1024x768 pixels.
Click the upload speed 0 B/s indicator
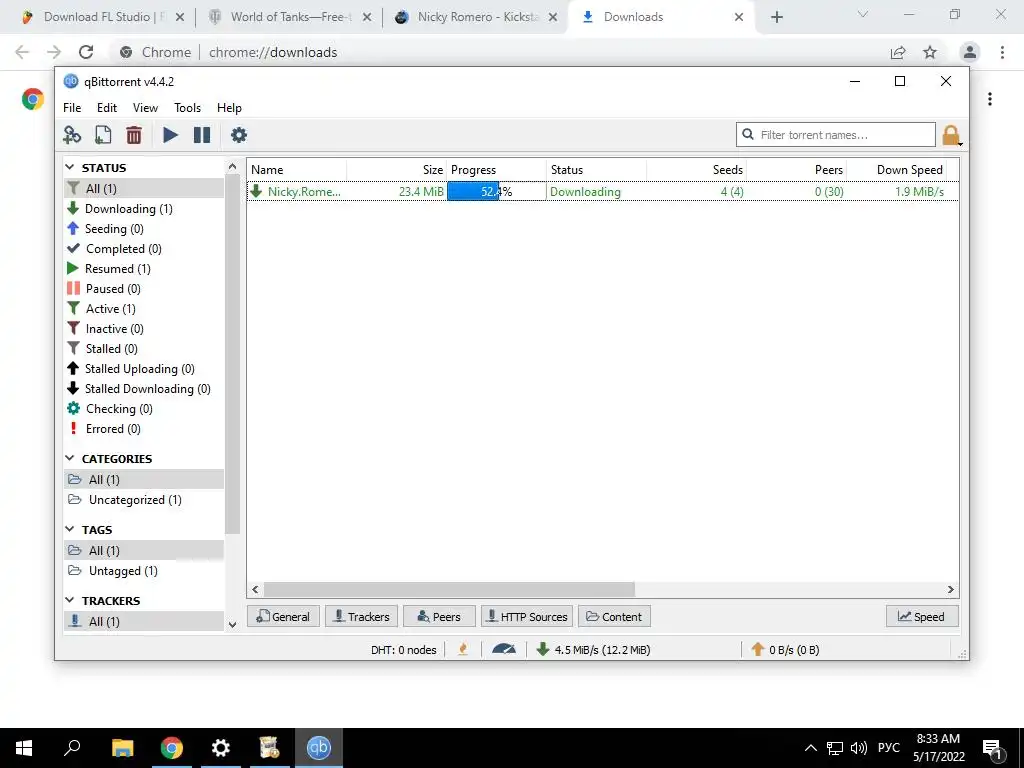pyautogui.click(x=785, y=650)
